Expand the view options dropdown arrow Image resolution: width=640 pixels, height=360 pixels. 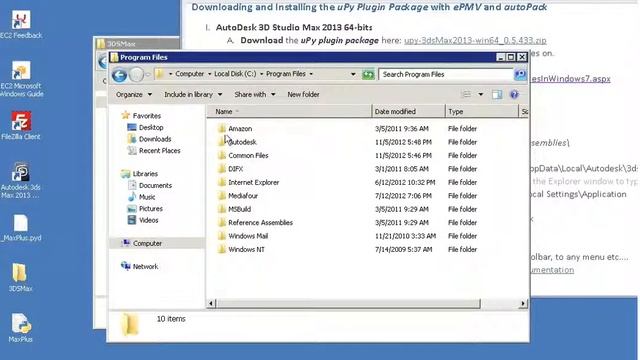481,94
